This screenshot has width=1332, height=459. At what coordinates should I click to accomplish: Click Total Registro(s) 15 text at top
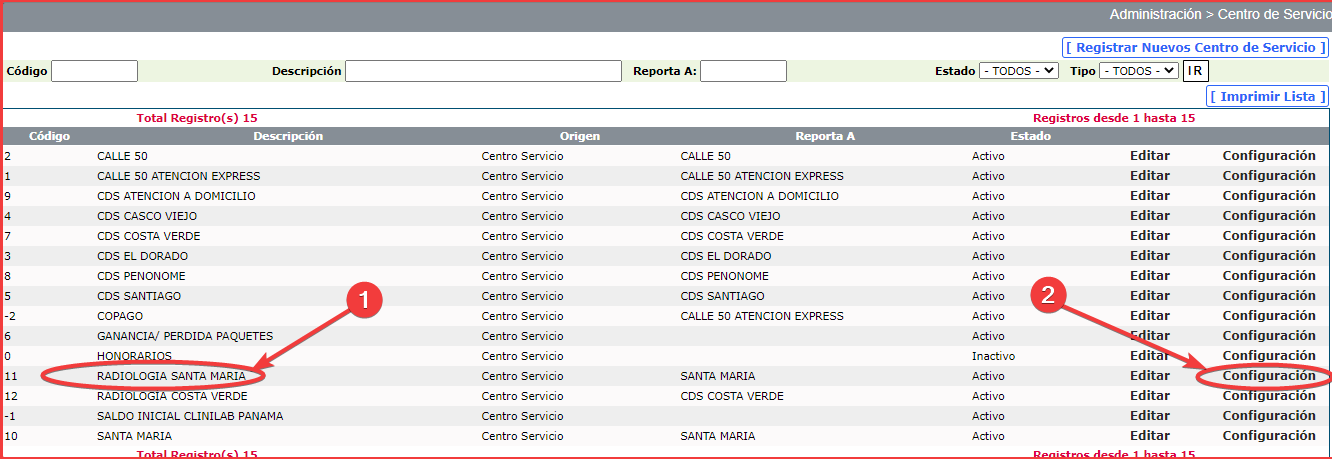click(197, 118)
